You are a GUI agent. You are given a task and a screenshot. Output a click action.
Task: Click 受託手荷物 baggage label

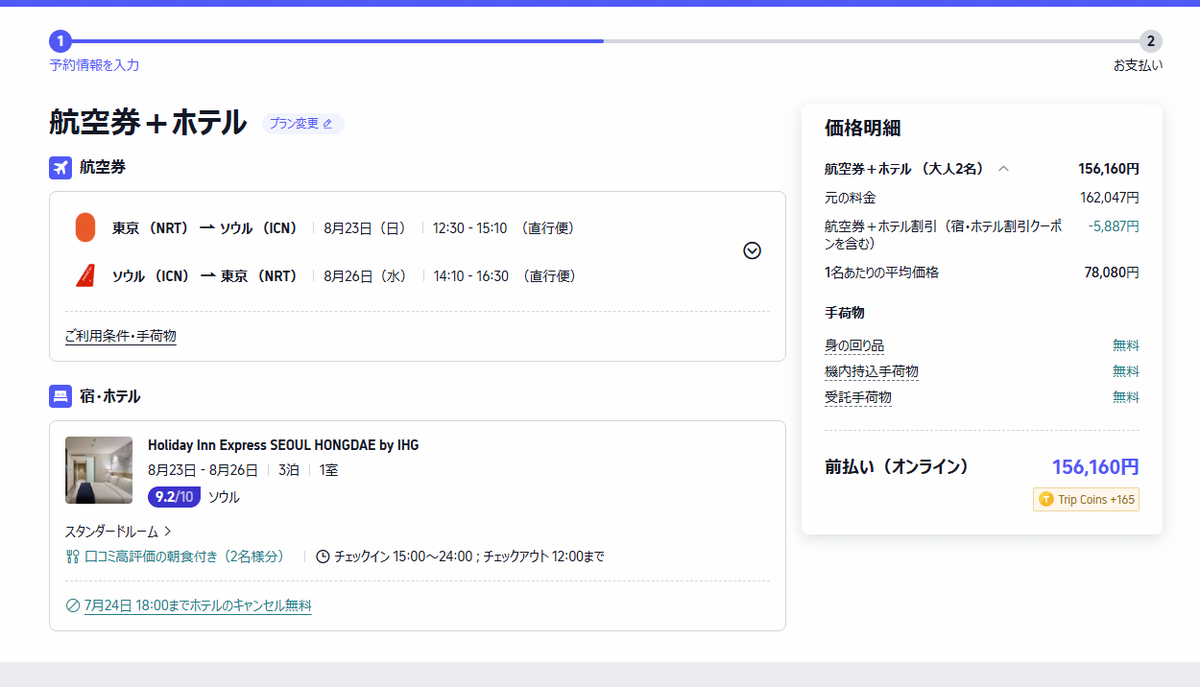[858, 397]
